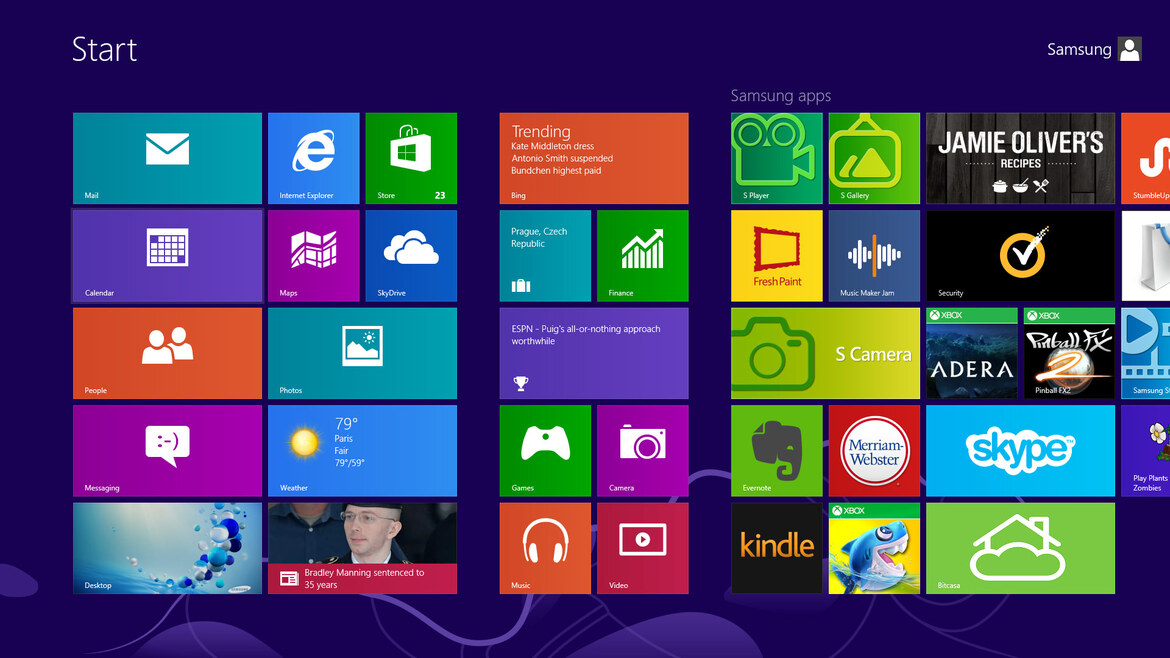This screenshot has height=658, width=1170.
Task: Open the Camera tile
Action: point(642,451)
